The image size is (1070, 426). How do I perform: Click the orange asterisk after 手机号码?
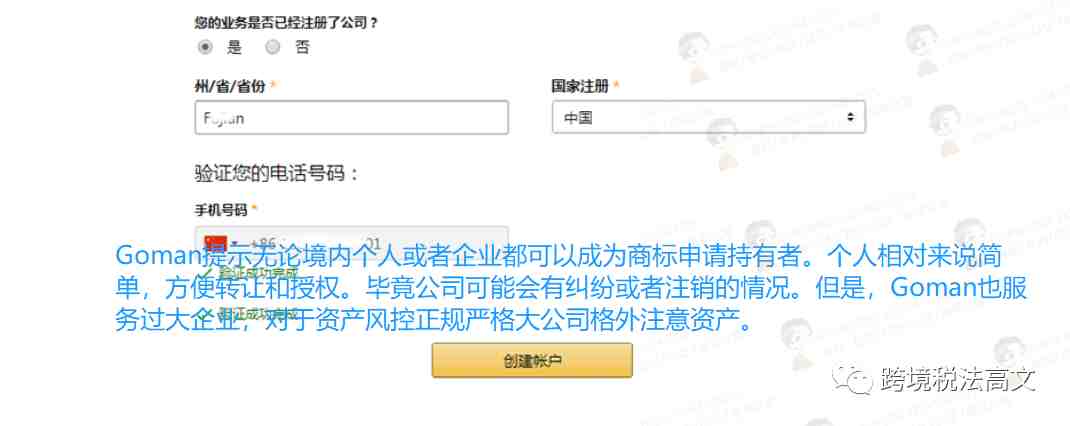pyautogui.click(x=255, y=210)
